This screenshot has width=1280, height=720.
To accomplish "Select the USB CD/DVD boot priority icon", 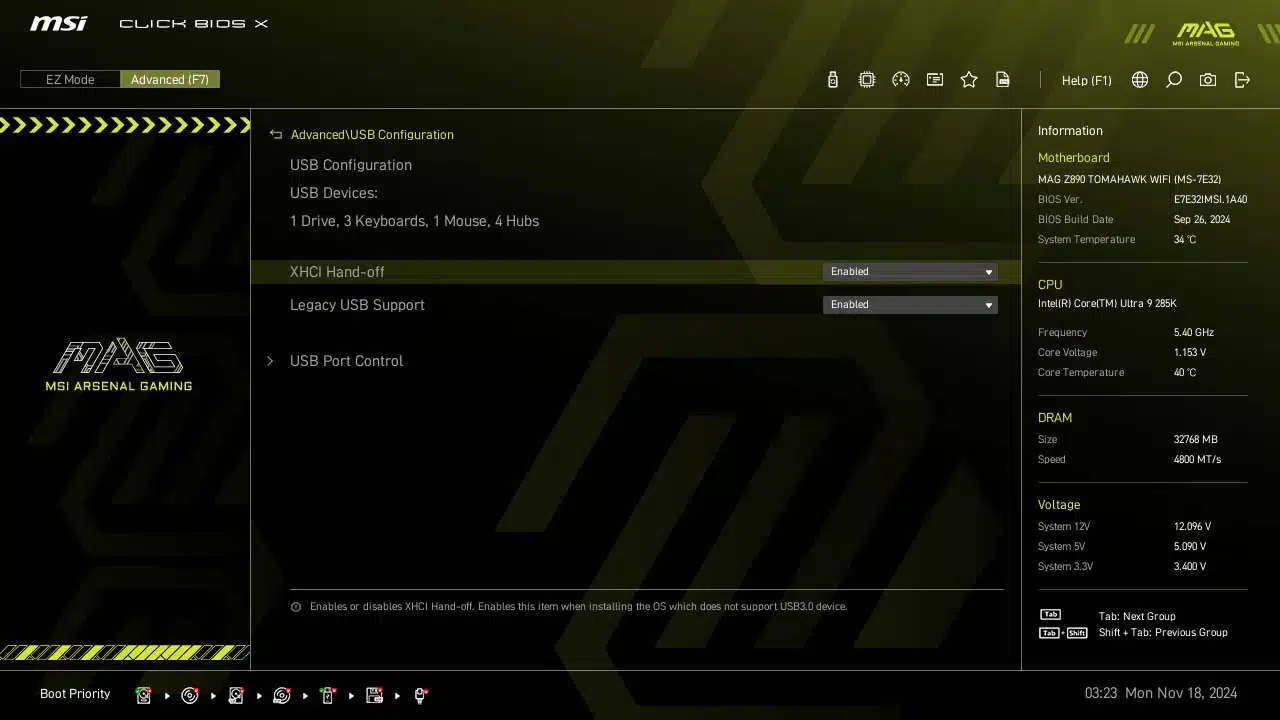I will click(282, 695).
